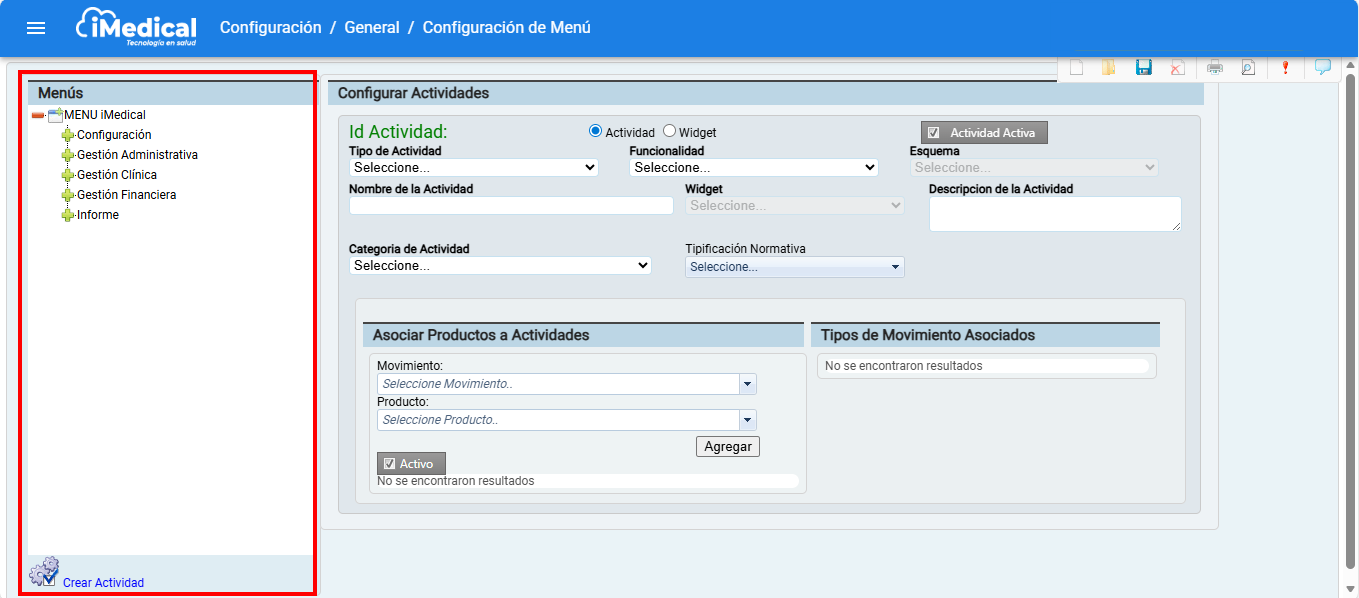
Task: Click the Nombre de la Actividad text field
Action: point(511,206)
